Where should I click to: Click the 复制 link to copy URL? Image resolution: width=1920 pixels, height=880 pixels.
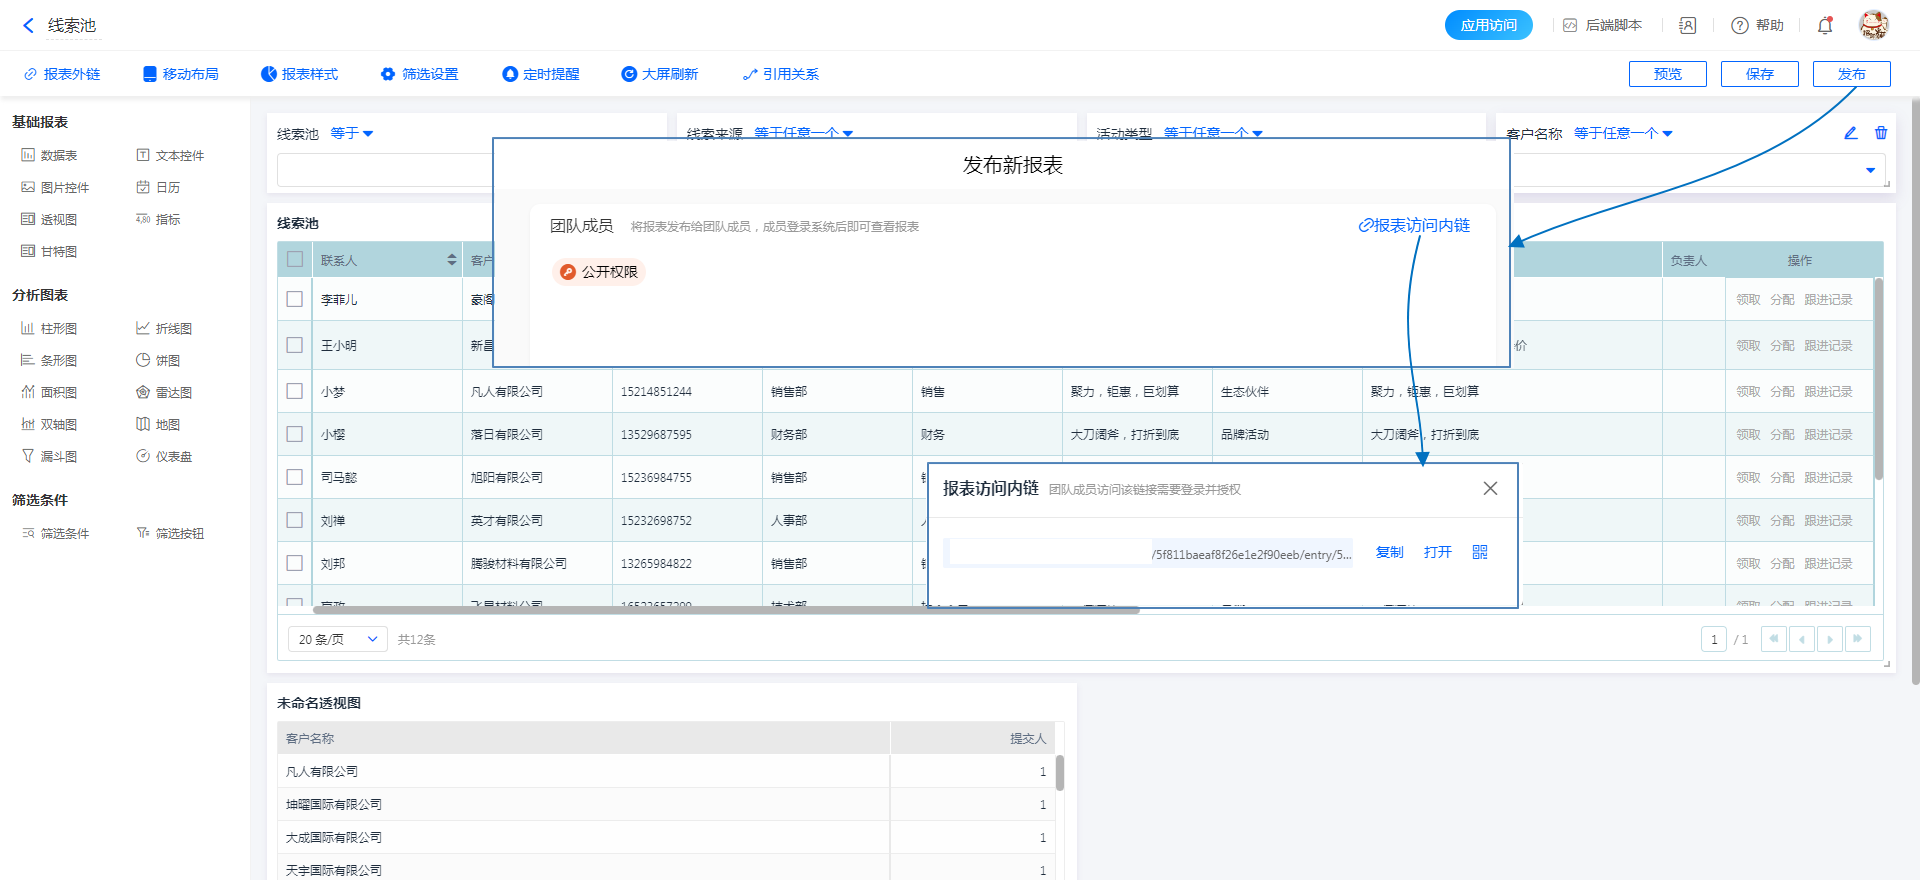(1389, 552)
